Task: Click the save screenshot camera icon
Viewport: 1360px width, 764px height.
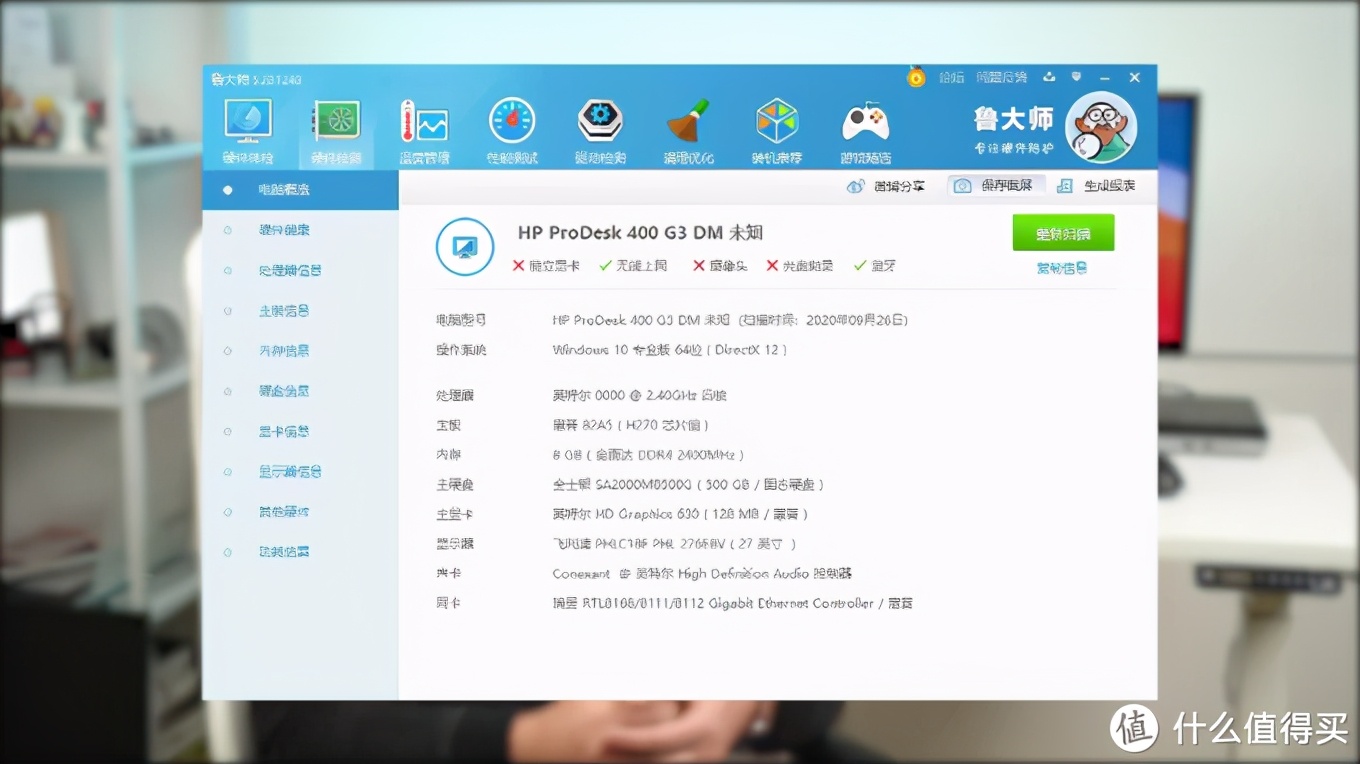Action: click(962, 186)
